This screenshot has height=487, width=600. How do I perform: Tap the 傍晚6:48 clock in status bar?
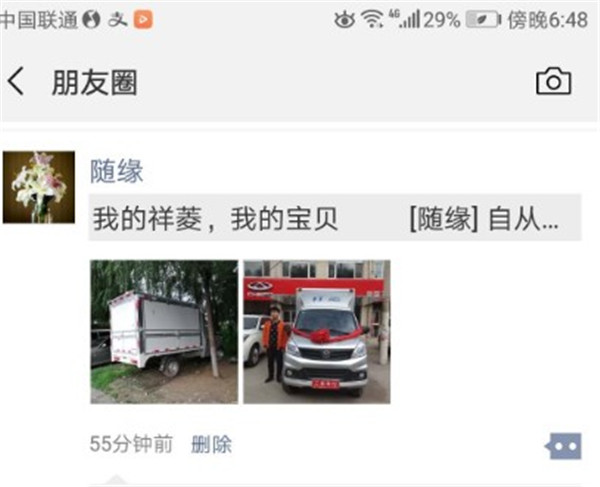click(548, 20)
